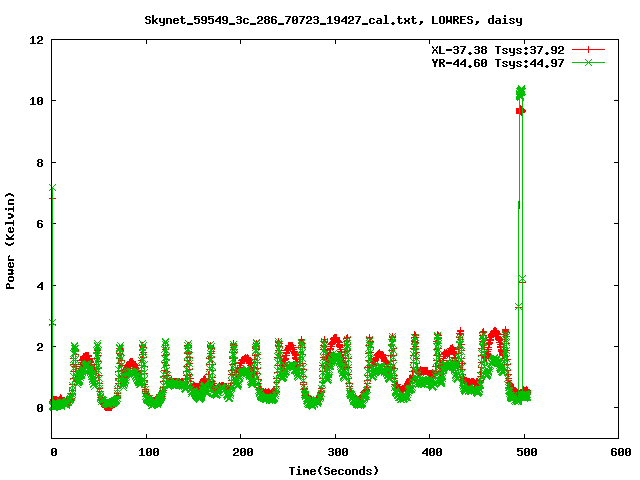The height and width of the screenshot is (480, 640).
Task: Click the XL-37.38 Tsys:37.92 legend label
Action: point(498,50)
